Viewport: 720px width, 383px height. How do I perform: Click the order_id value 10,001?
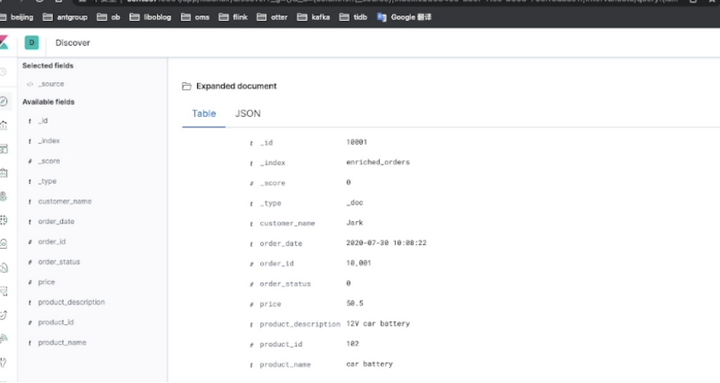point(359,264)
